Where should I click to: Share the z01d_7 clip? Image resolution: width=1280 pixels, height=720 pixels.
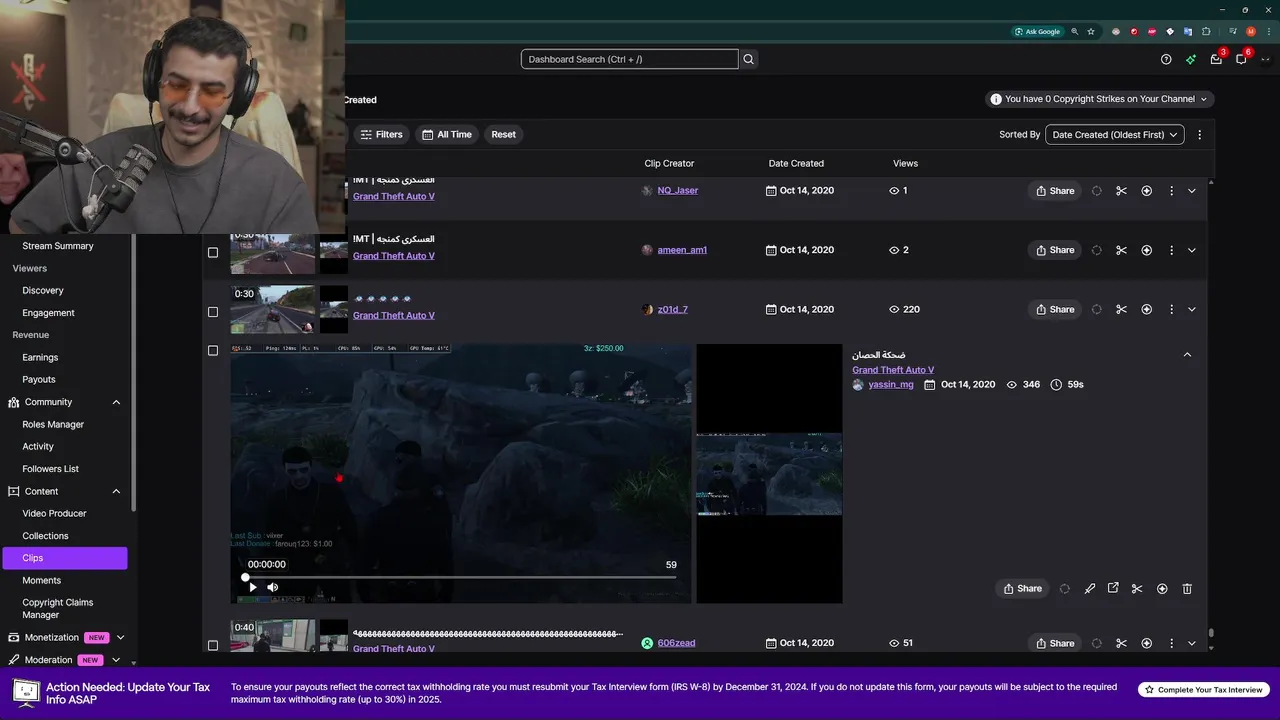pos(1055,310)
